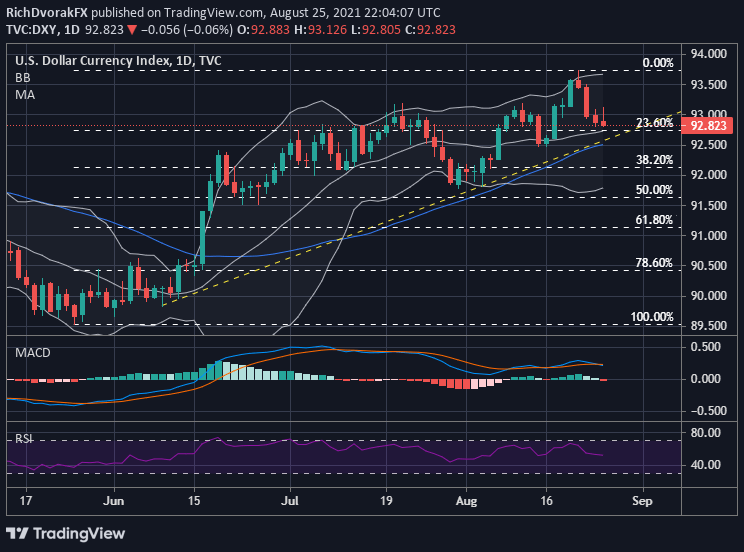Click the MACD 0.500 axis value
Viewport: 744px width, 552px height.
click(x=705, y=347)
